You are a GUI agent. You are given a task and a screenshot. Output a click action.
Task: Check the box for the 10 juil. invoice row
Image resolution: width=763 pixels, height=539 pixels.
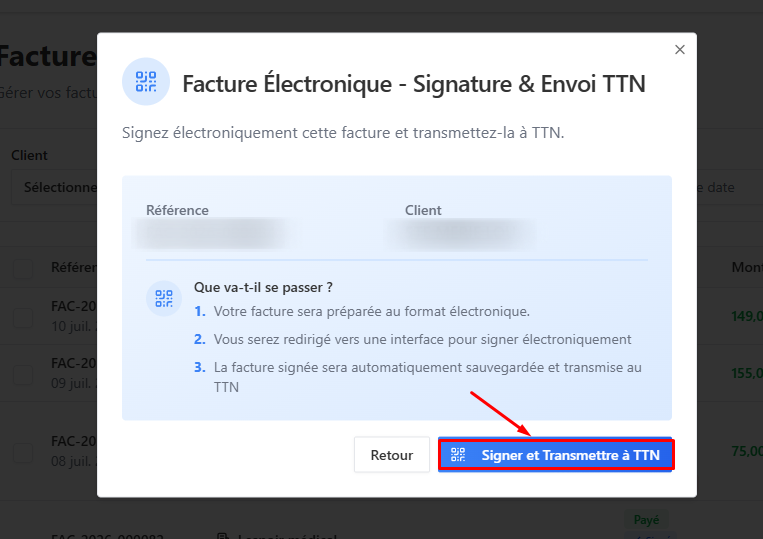(x=23, y=318)
